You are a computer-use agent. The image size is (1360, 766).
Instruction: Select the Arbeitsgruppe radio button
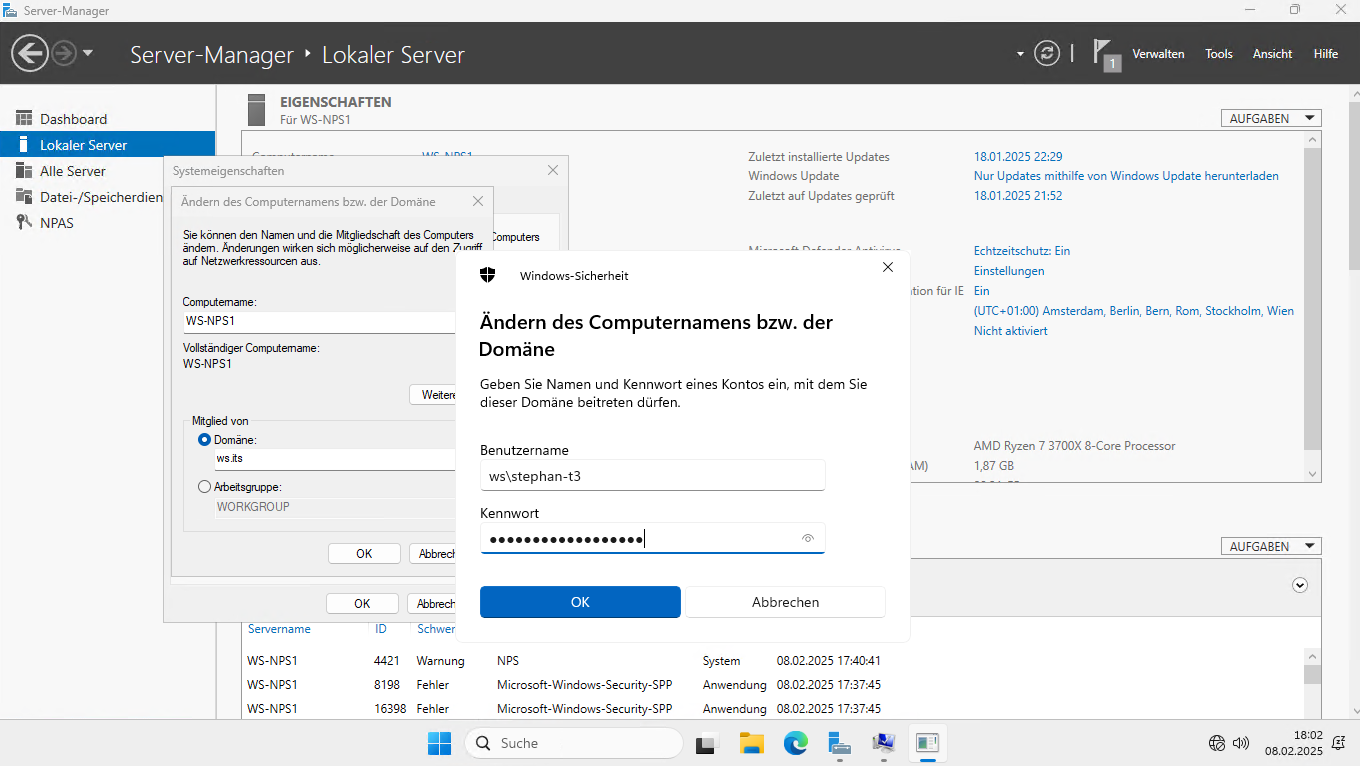point(205,487)
